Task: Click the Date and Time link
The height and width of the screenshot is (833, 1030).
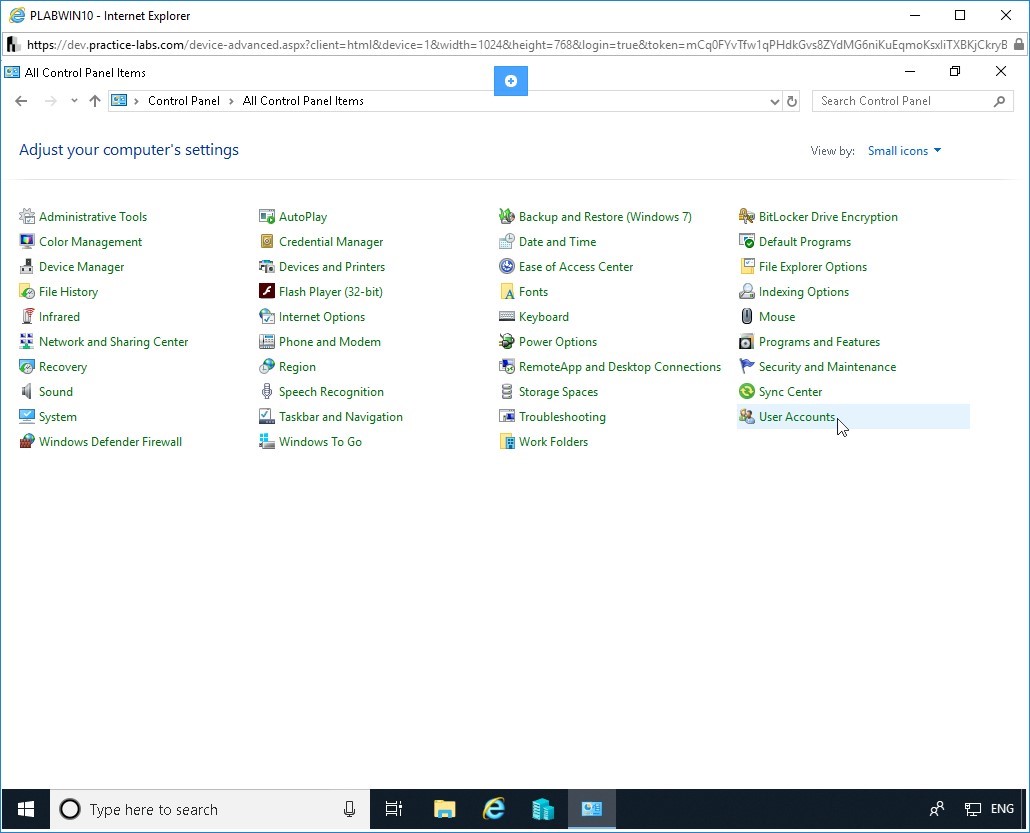Action: [557, 242]
